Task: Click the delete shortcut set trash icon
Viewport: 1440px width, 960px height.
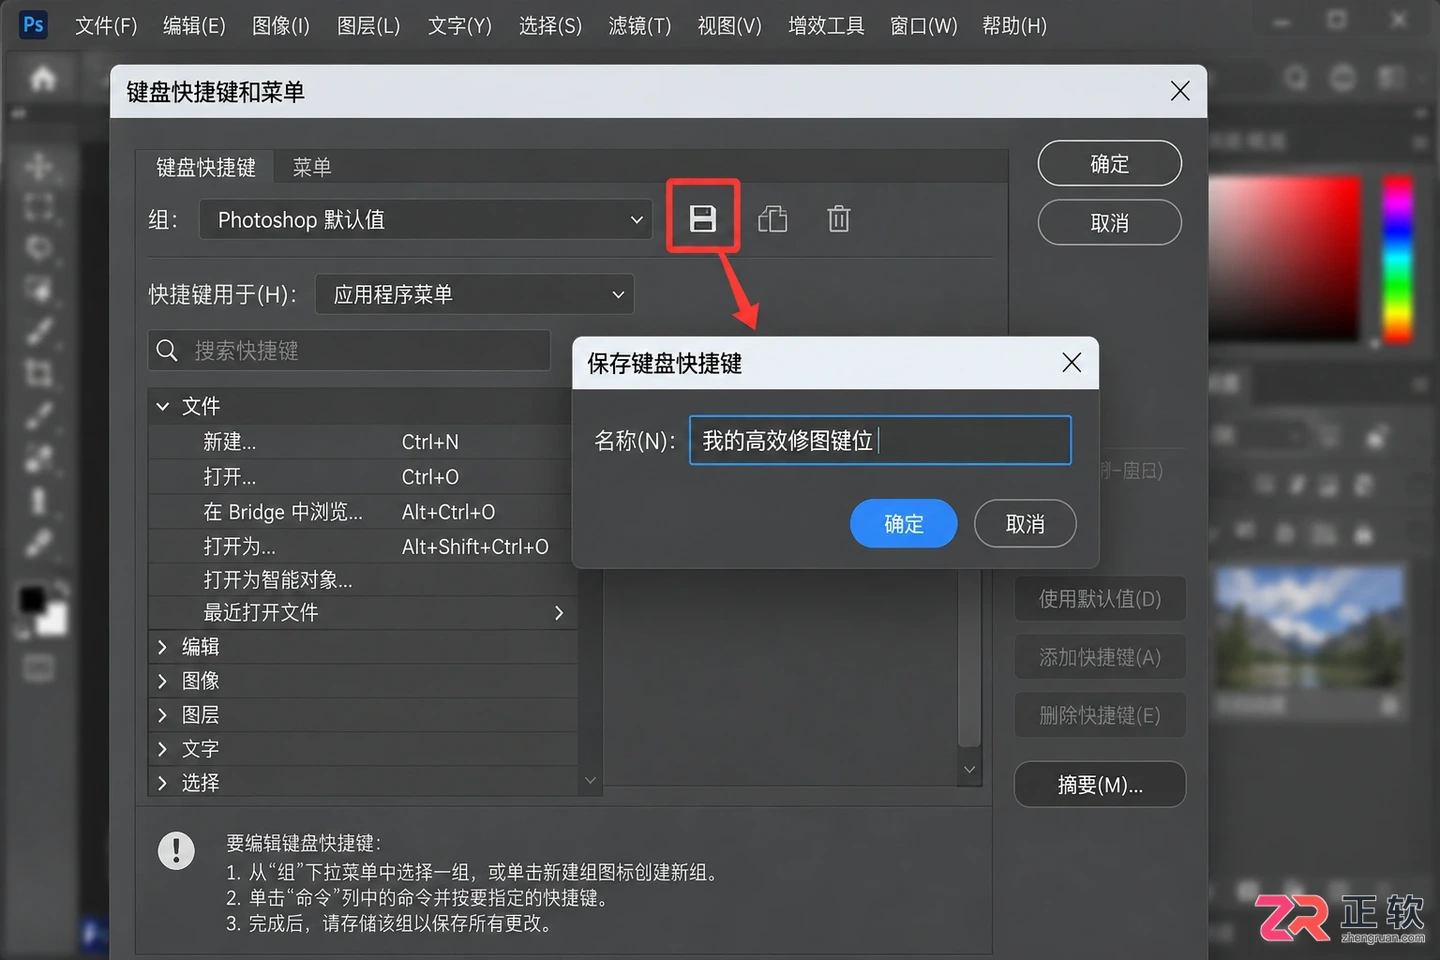Action: pyautogui.click(x=839, y=218)
